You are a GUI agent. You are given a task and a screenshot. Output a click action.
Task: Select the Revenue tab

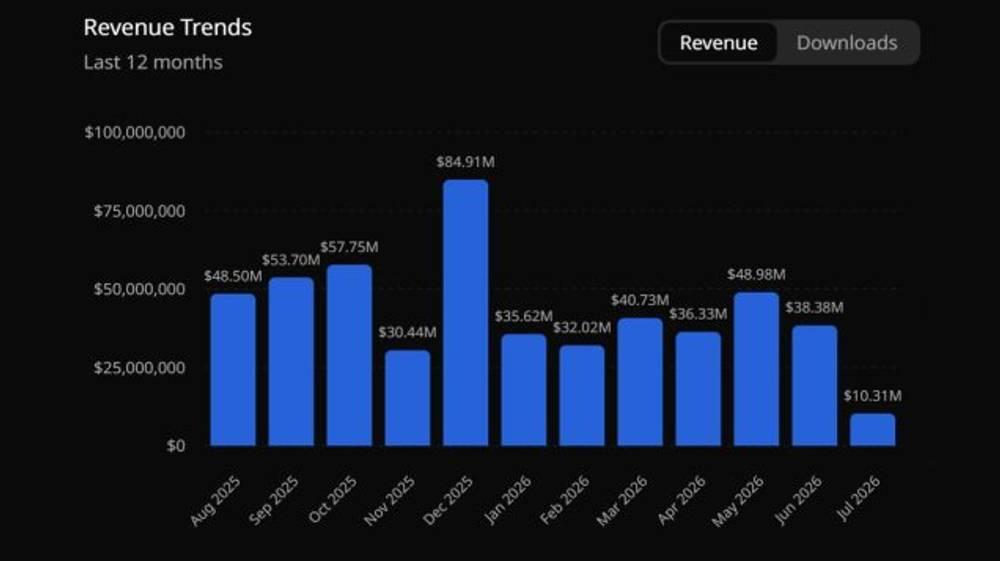718,43
